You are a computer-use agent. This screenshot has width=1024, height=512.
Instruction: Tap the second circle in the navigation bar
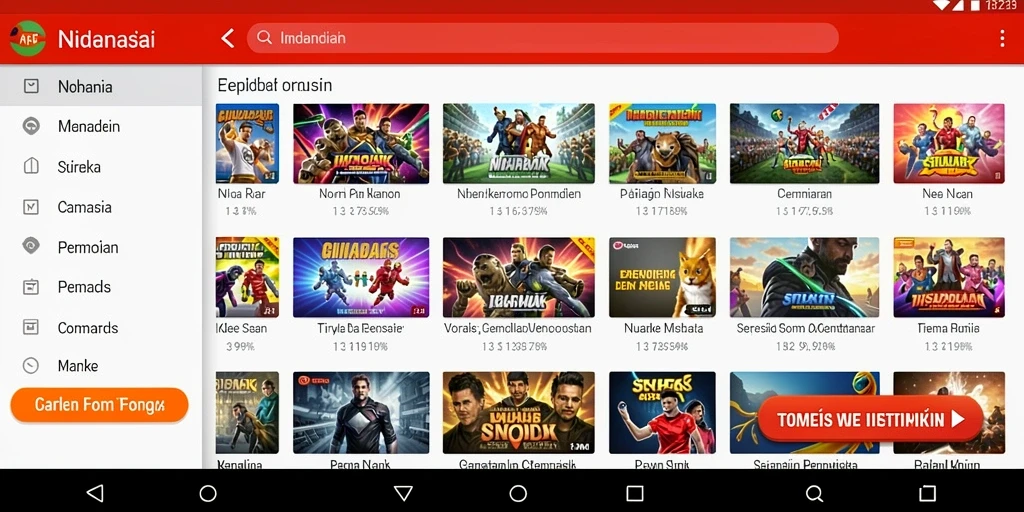click(x=518, y=493)
